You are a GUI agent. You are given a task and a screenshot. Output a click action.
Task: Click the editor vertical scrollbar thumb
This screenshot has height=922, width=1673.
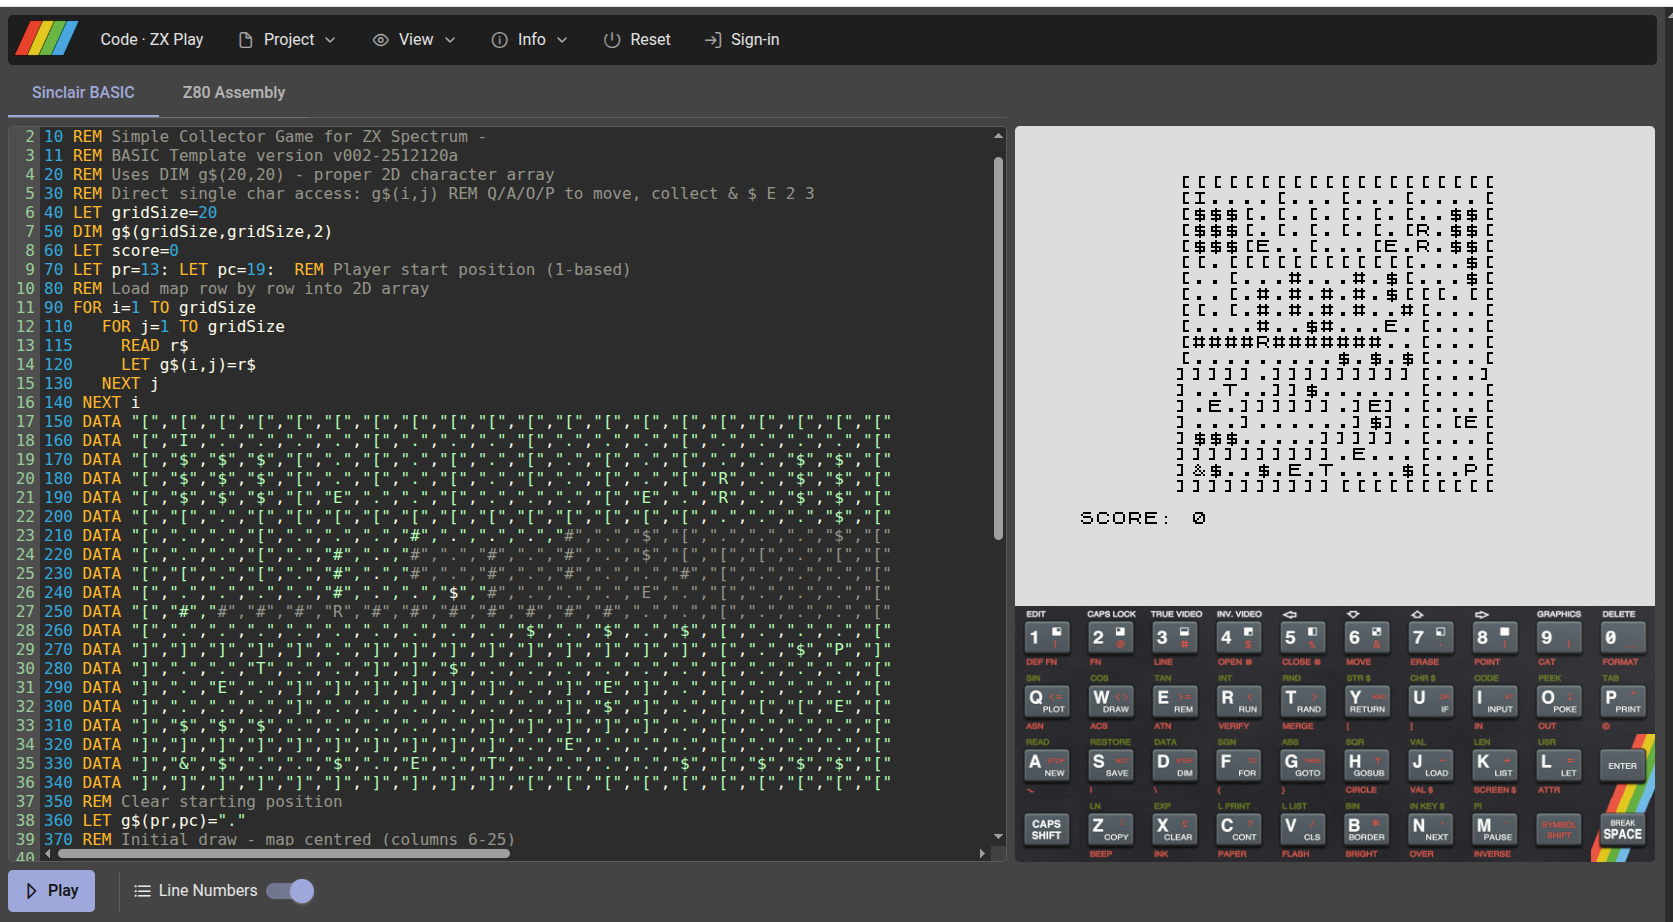click(998, 347)
